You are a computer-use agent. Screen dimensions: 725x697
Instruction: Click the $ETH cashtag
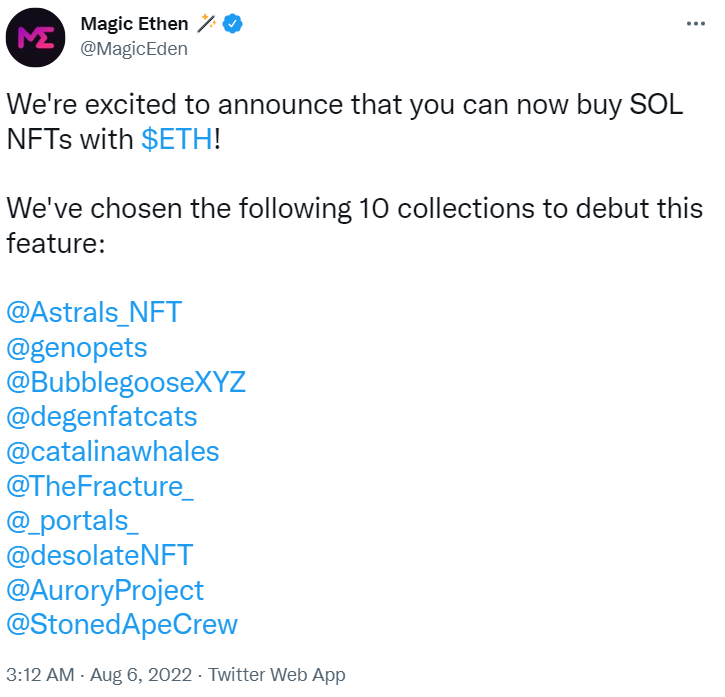pos(177,139)
